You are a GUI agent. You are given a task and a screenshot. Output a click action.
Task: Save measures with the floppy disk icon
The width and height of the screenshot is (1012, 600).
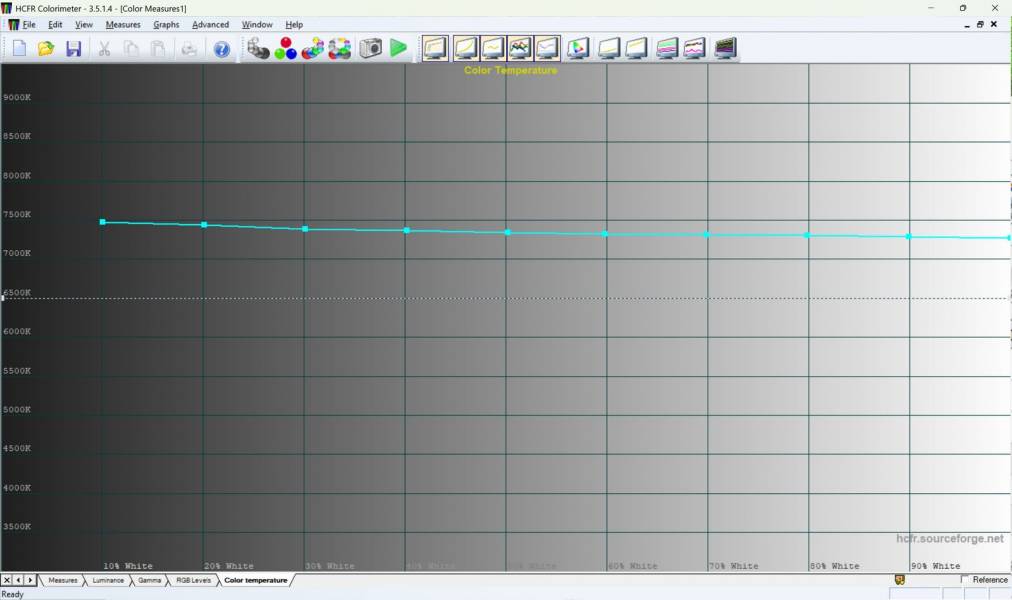(x=73, y=48)
